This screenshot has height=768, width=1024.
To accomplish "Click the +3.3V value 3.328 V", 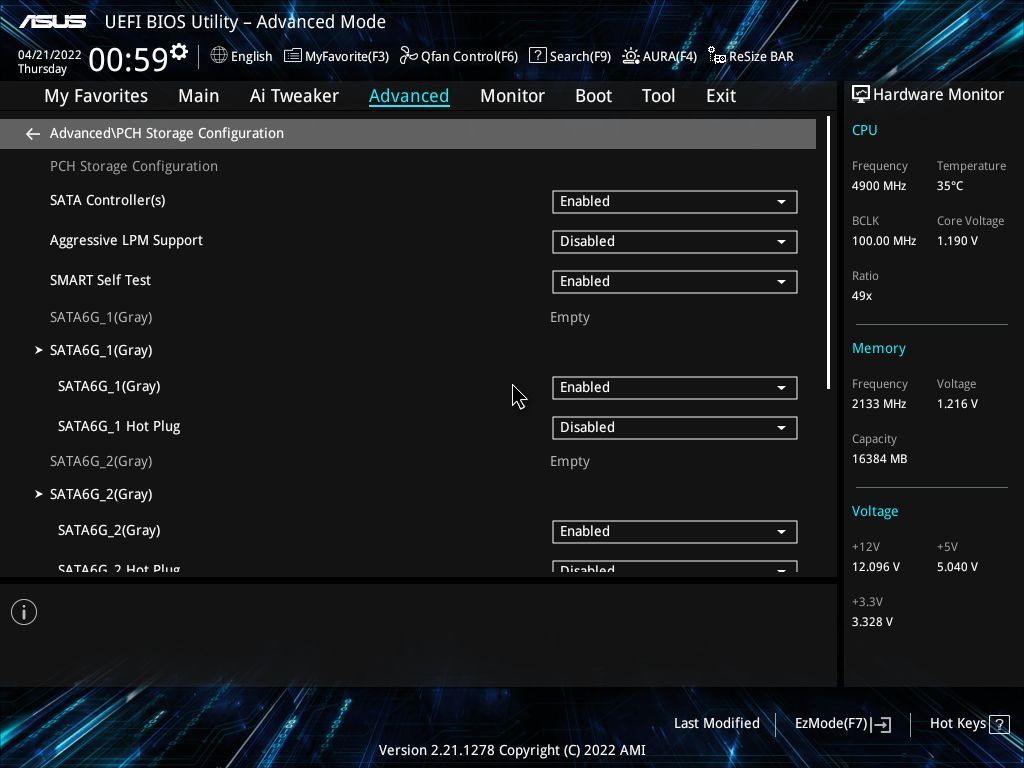I will coord(872,622).
